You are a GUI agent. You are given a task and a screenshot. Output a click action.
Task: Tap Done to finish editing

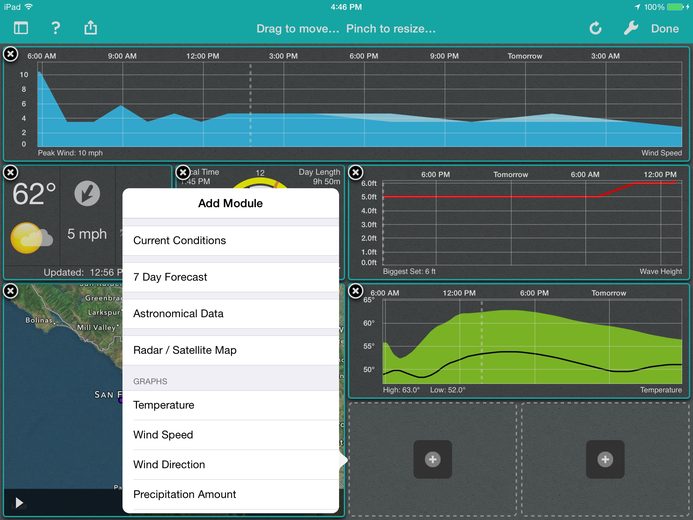(664, 29)
